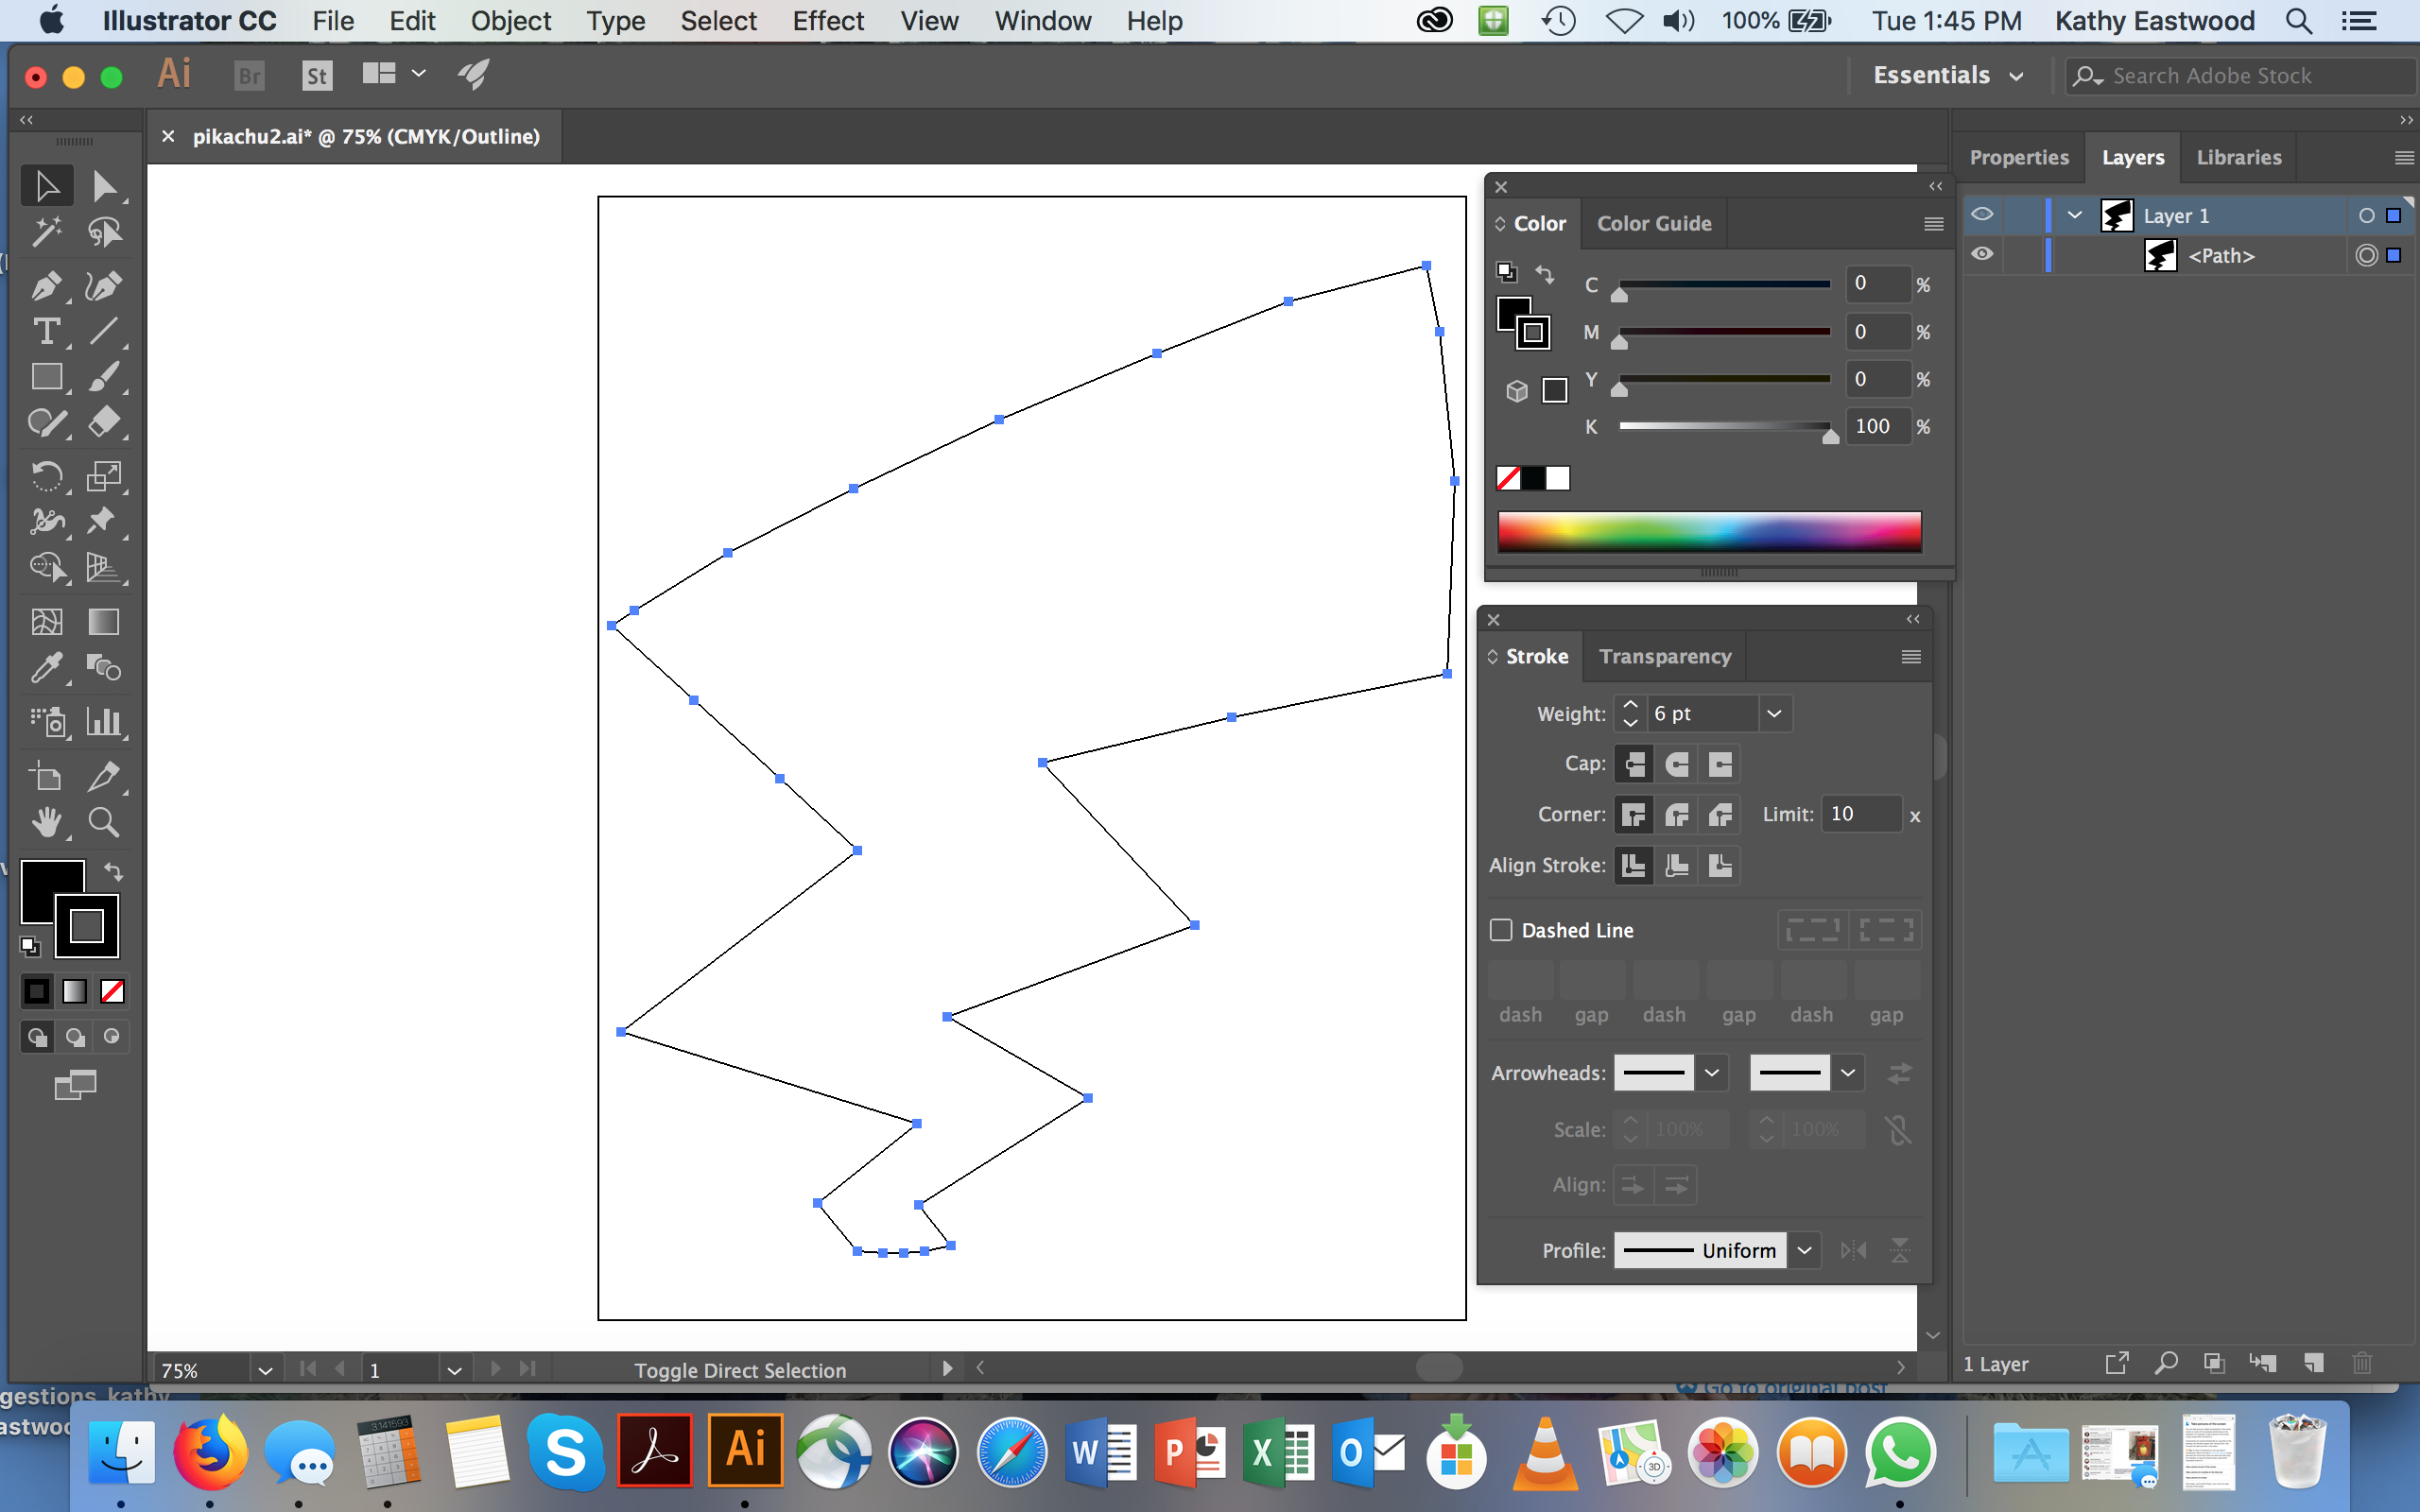Open the Effect menu

point(828,21)
